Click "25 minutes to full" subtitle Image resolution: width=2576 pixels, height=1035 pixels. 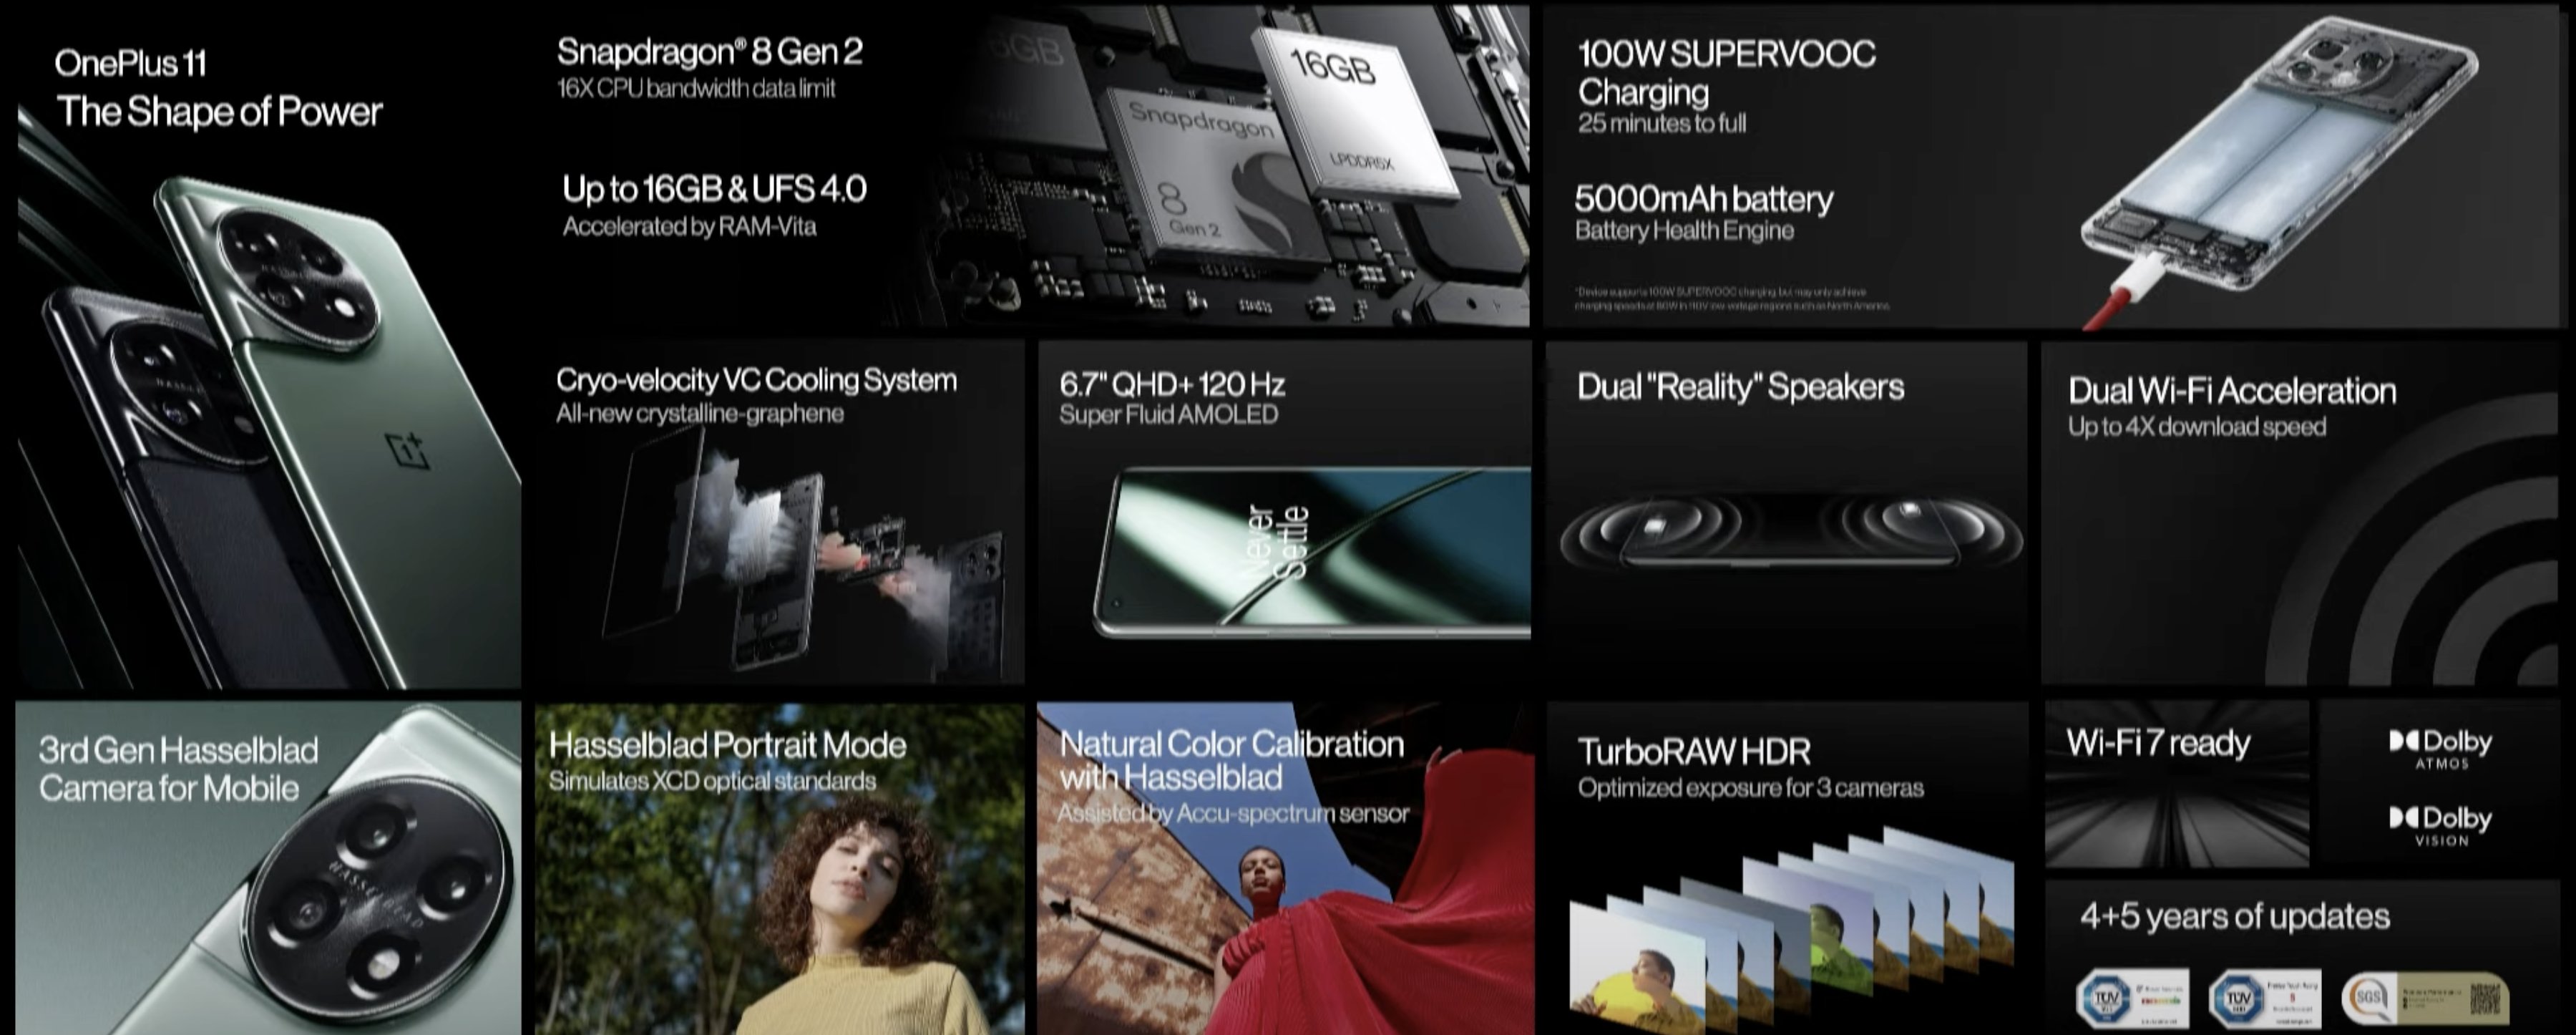point(1662,123)
